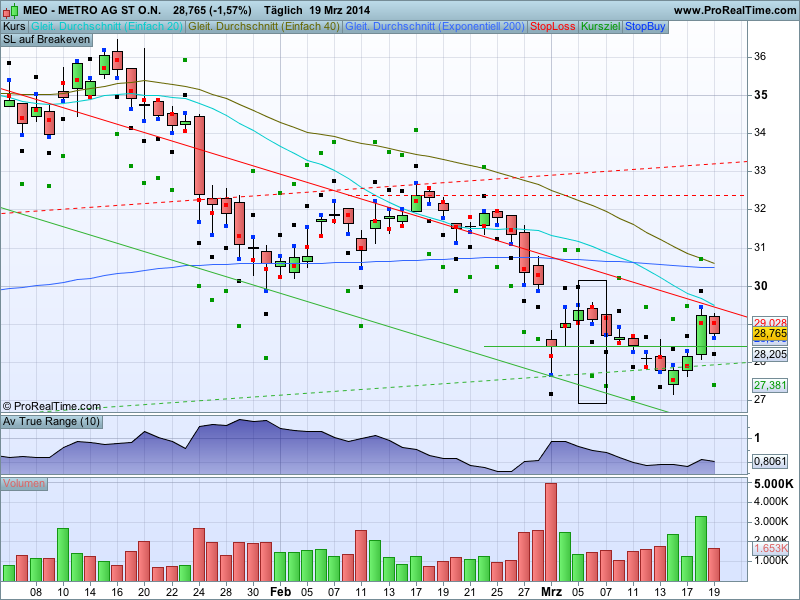The height and width of the screenshot is (600, 800).
Task: Click the 33 price axis label
Action: [x=760, y=170]
